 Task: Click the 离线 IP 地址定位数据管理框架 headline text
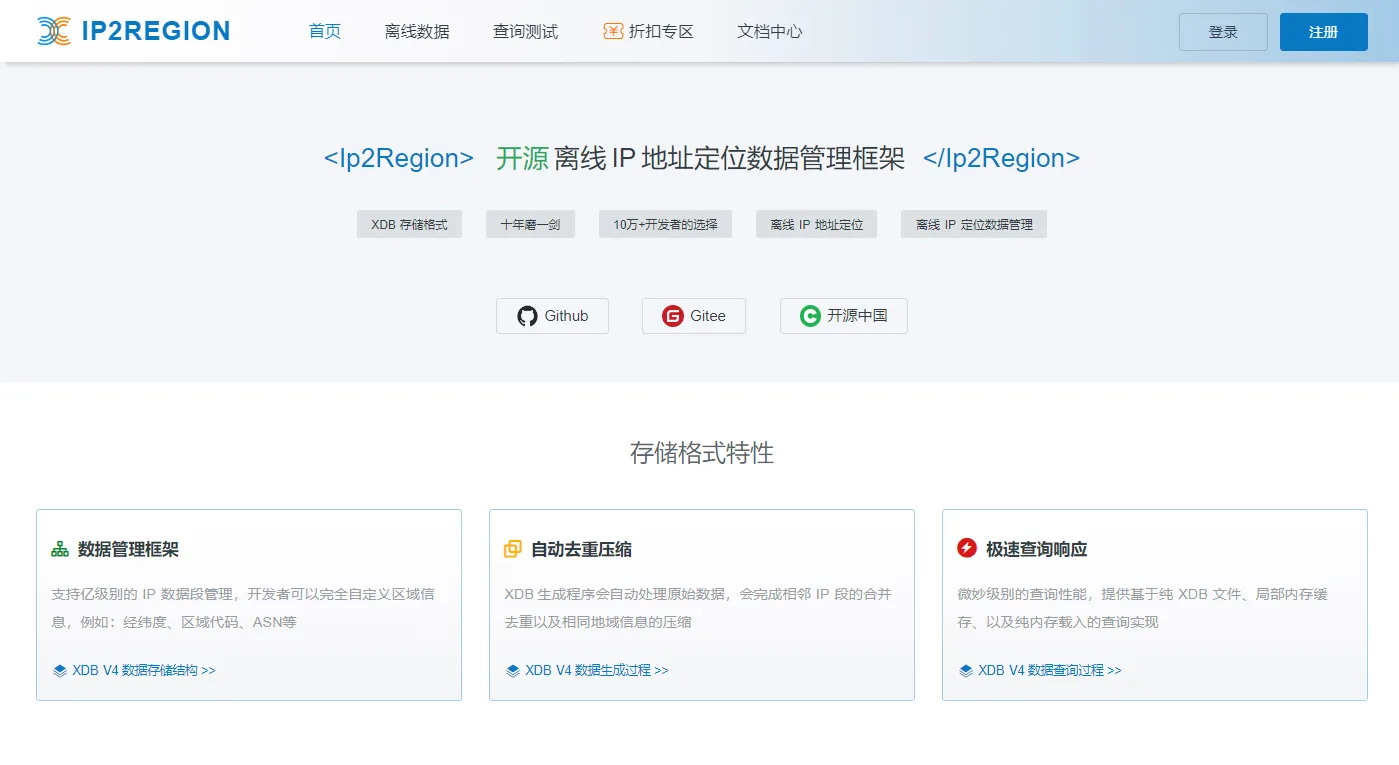(x=729, y=158)
